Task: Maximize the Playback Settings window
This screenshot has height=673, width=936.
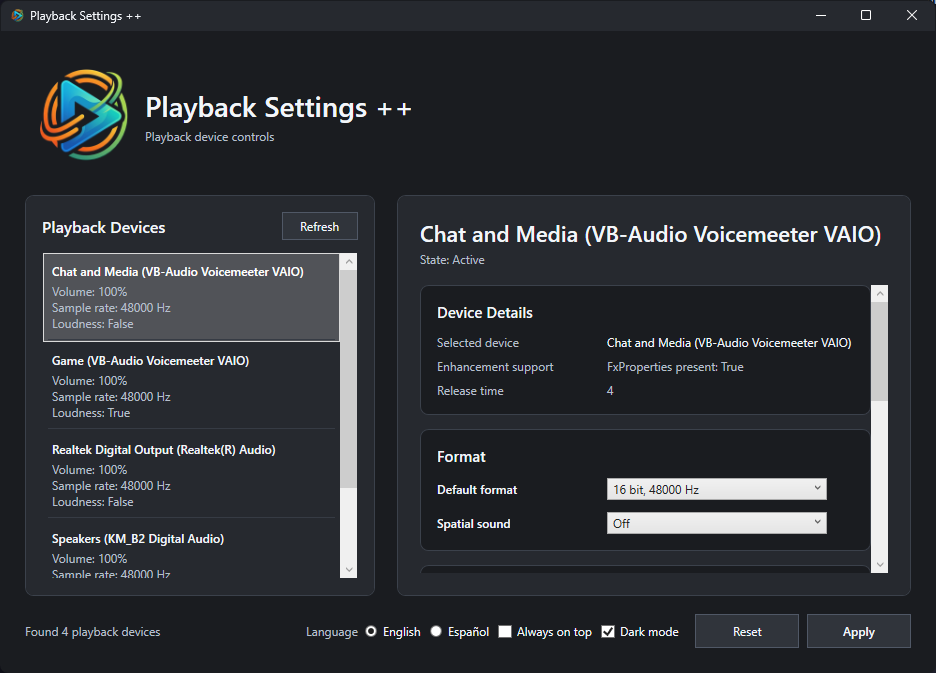Action: click(x=866, y=16)
